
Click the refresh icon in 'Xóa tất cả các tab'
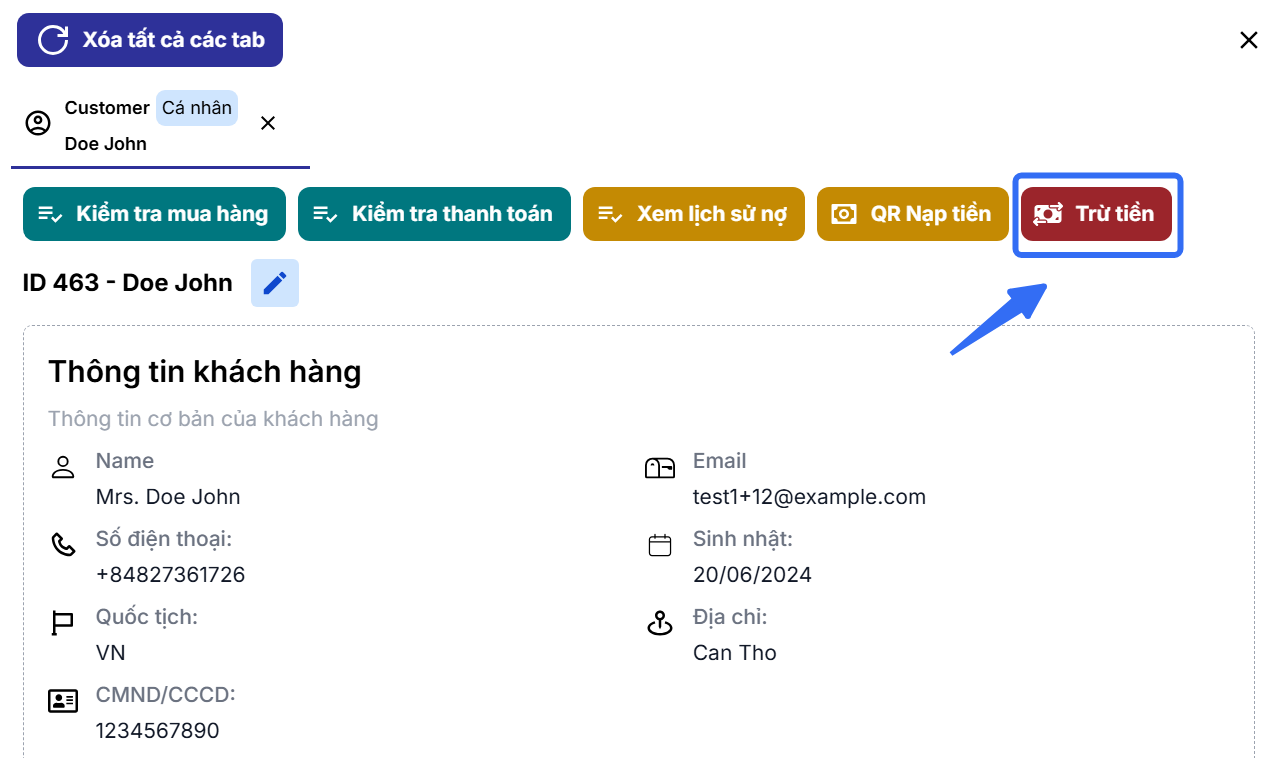click(x=53, y=40)
